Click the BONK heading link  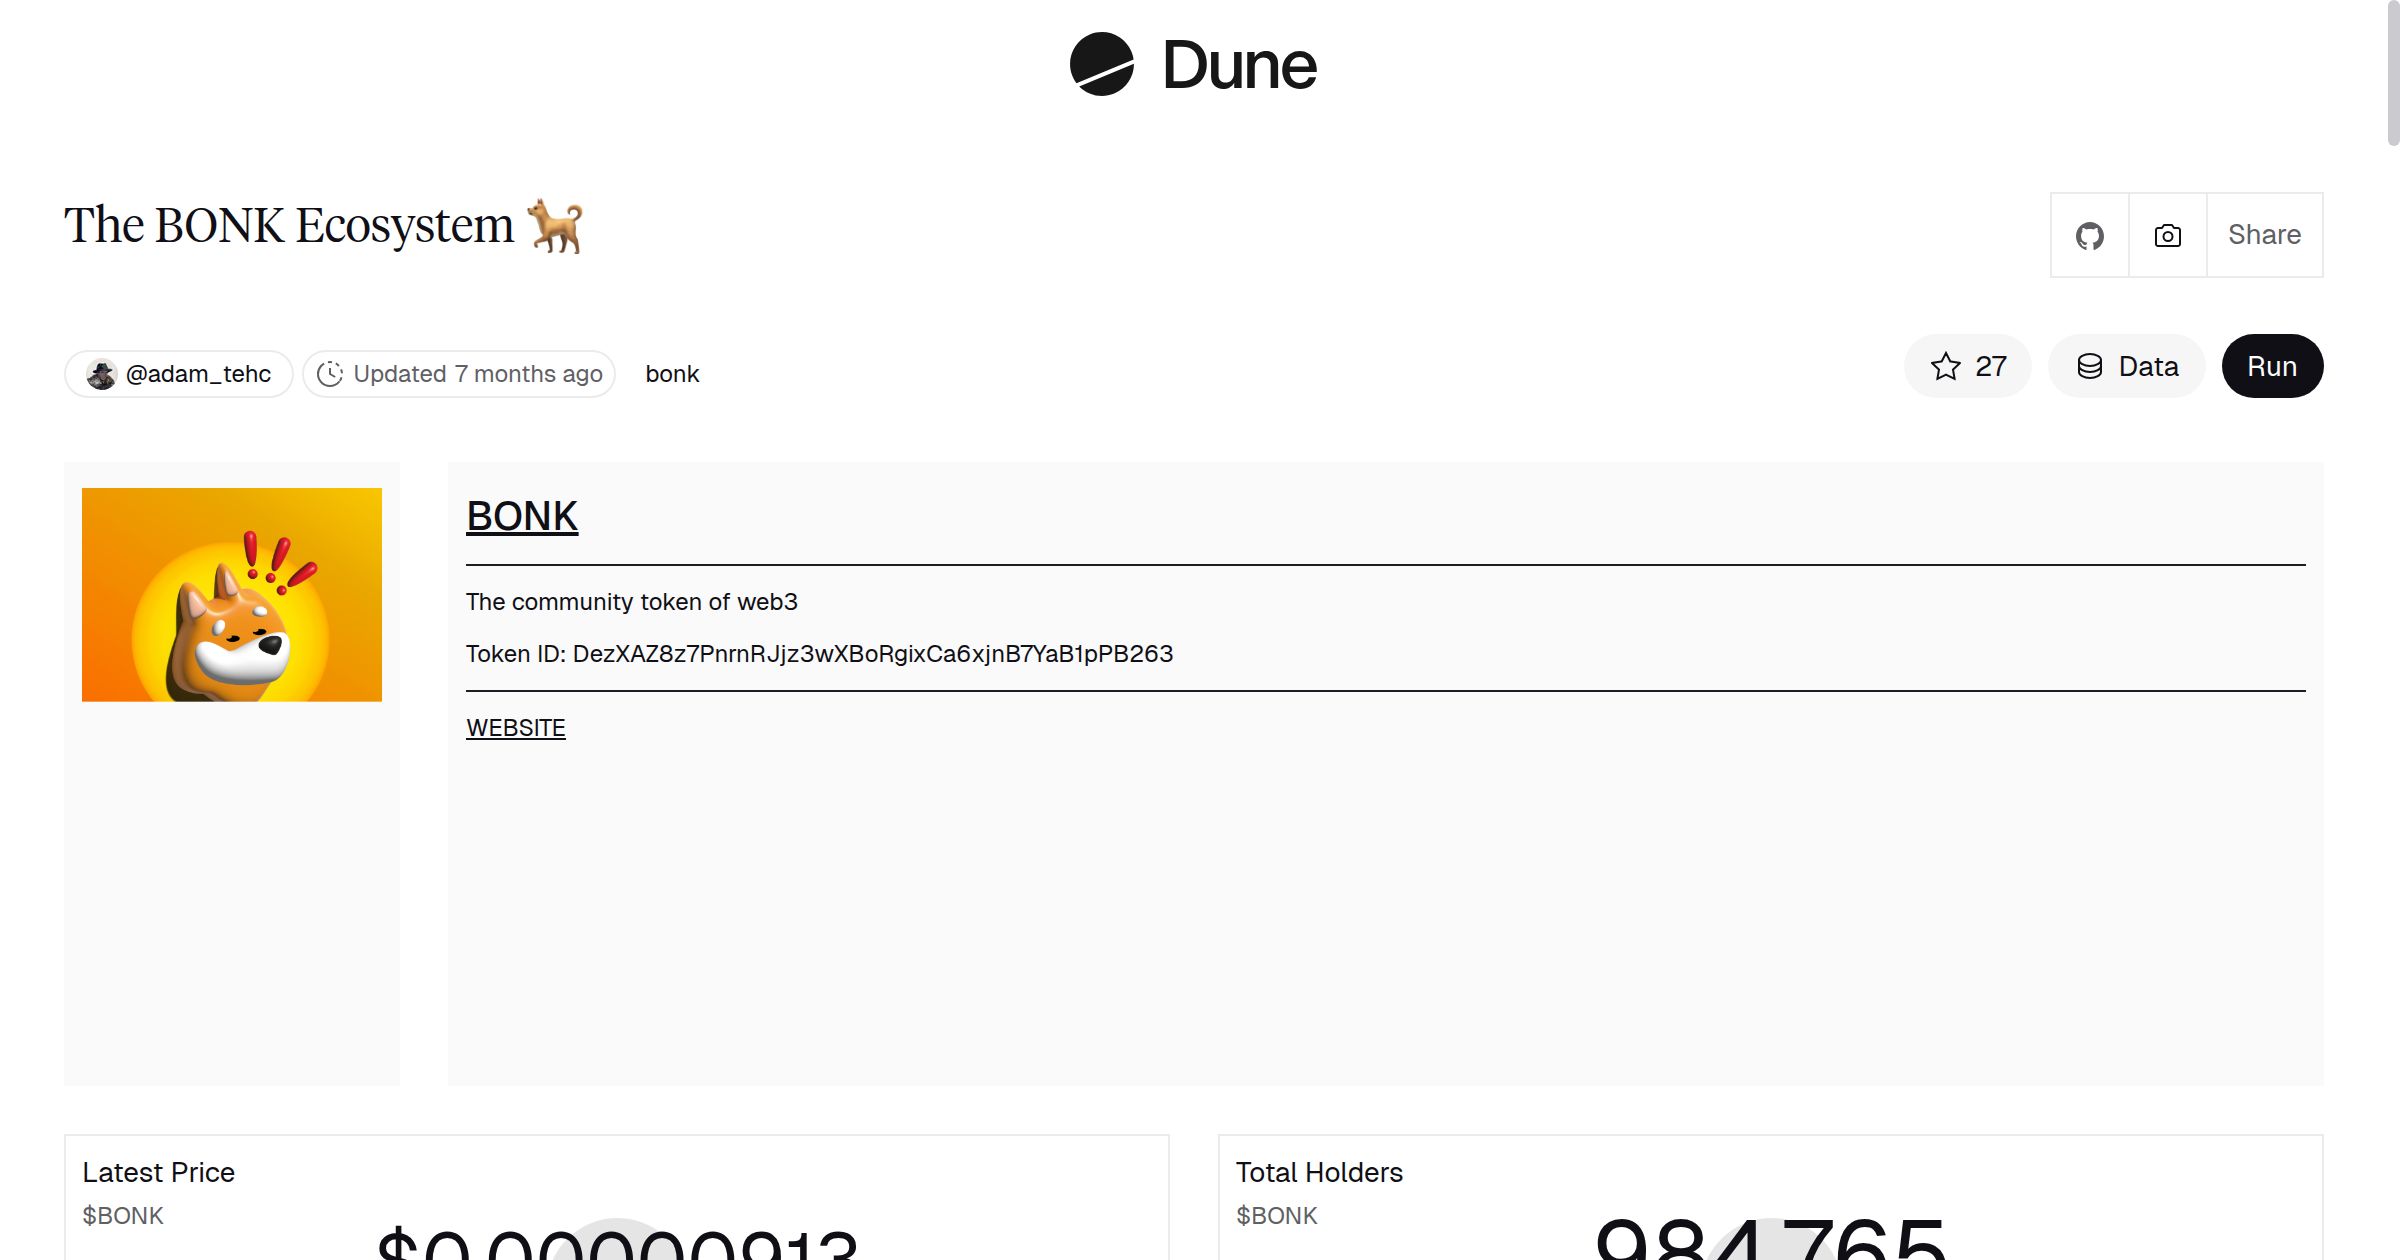coord(521,516)
